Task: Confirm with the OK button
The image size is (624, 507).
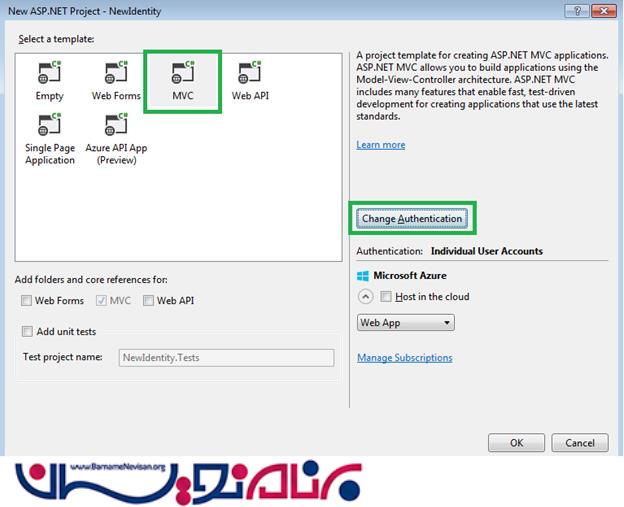Action: (516, 443)
